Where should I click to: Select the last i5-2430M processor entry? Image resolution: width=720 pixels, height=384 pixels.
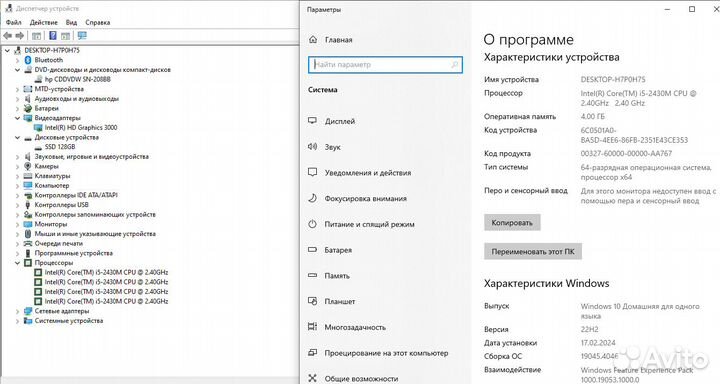coord(106,301)
